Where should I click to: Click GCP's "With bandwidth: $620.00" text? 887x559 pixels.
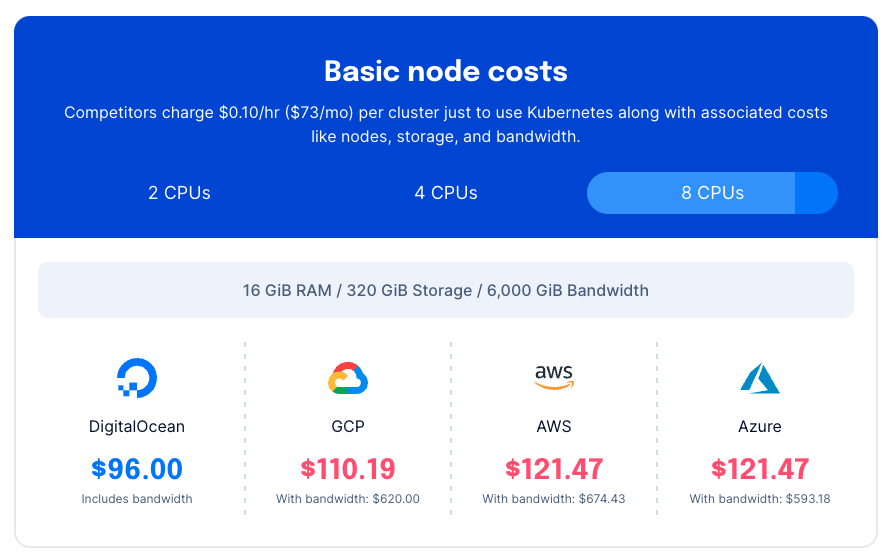348,499
